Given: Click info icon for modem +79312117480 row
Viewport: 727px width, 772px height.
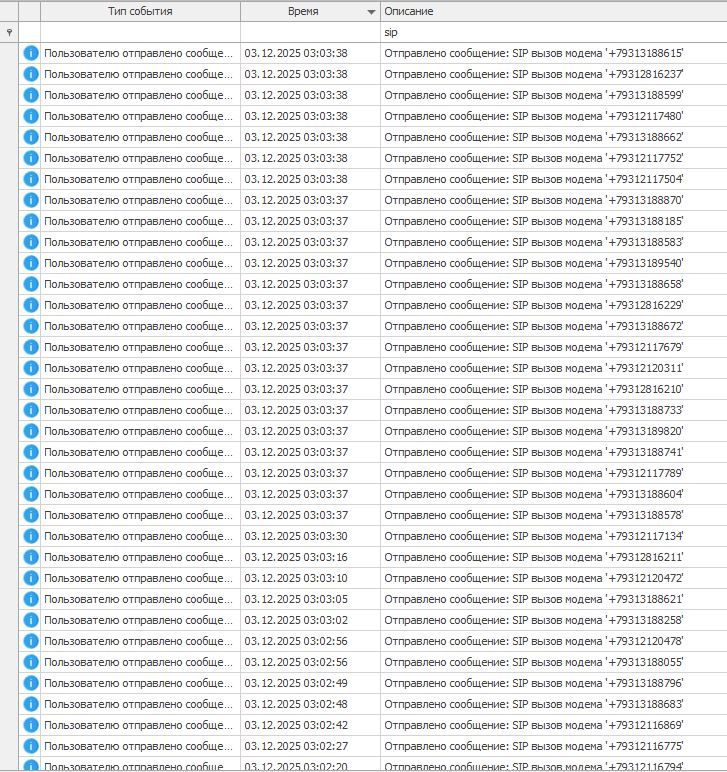Looking at the screenshot, I should coord(30,116).
